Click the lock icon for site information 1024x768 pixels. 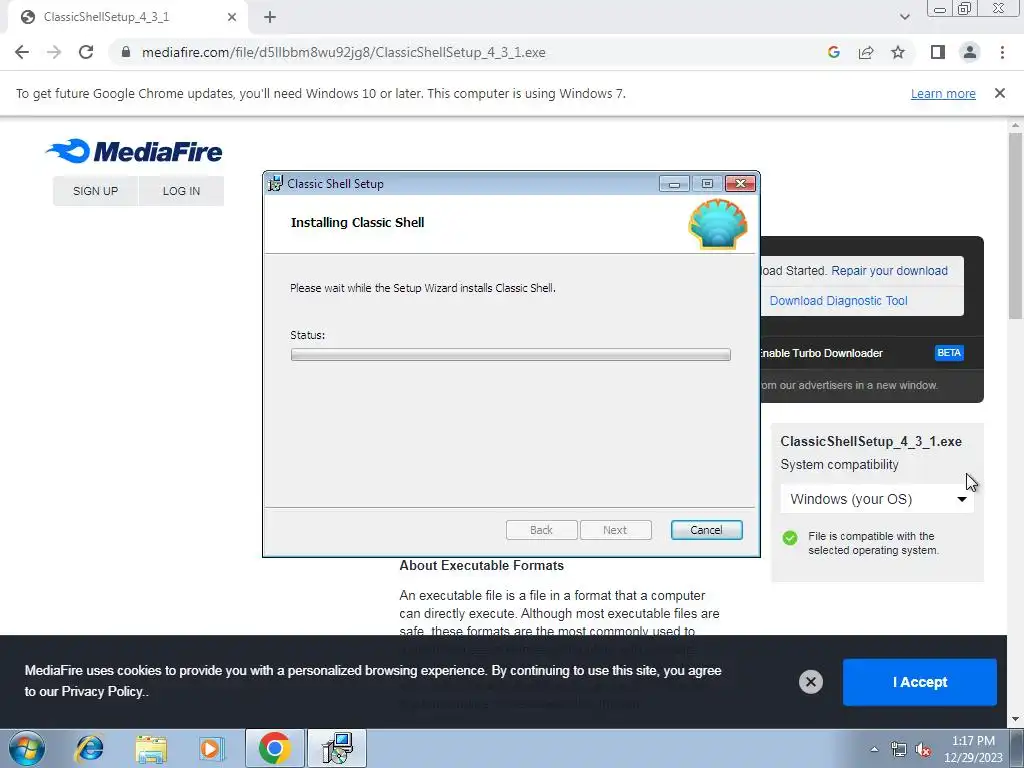(126, 52)
